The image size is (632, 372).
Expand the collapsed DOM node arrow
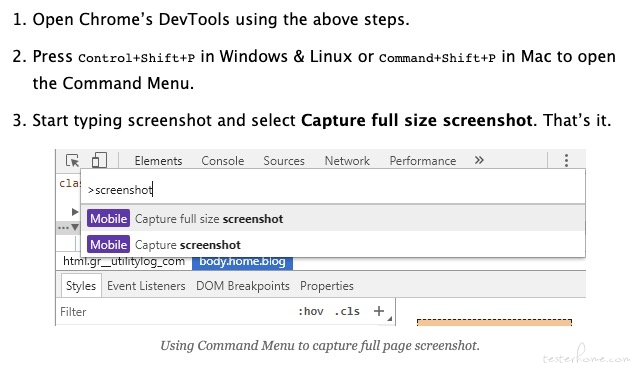pyautogui.click(x=75, y=211)
